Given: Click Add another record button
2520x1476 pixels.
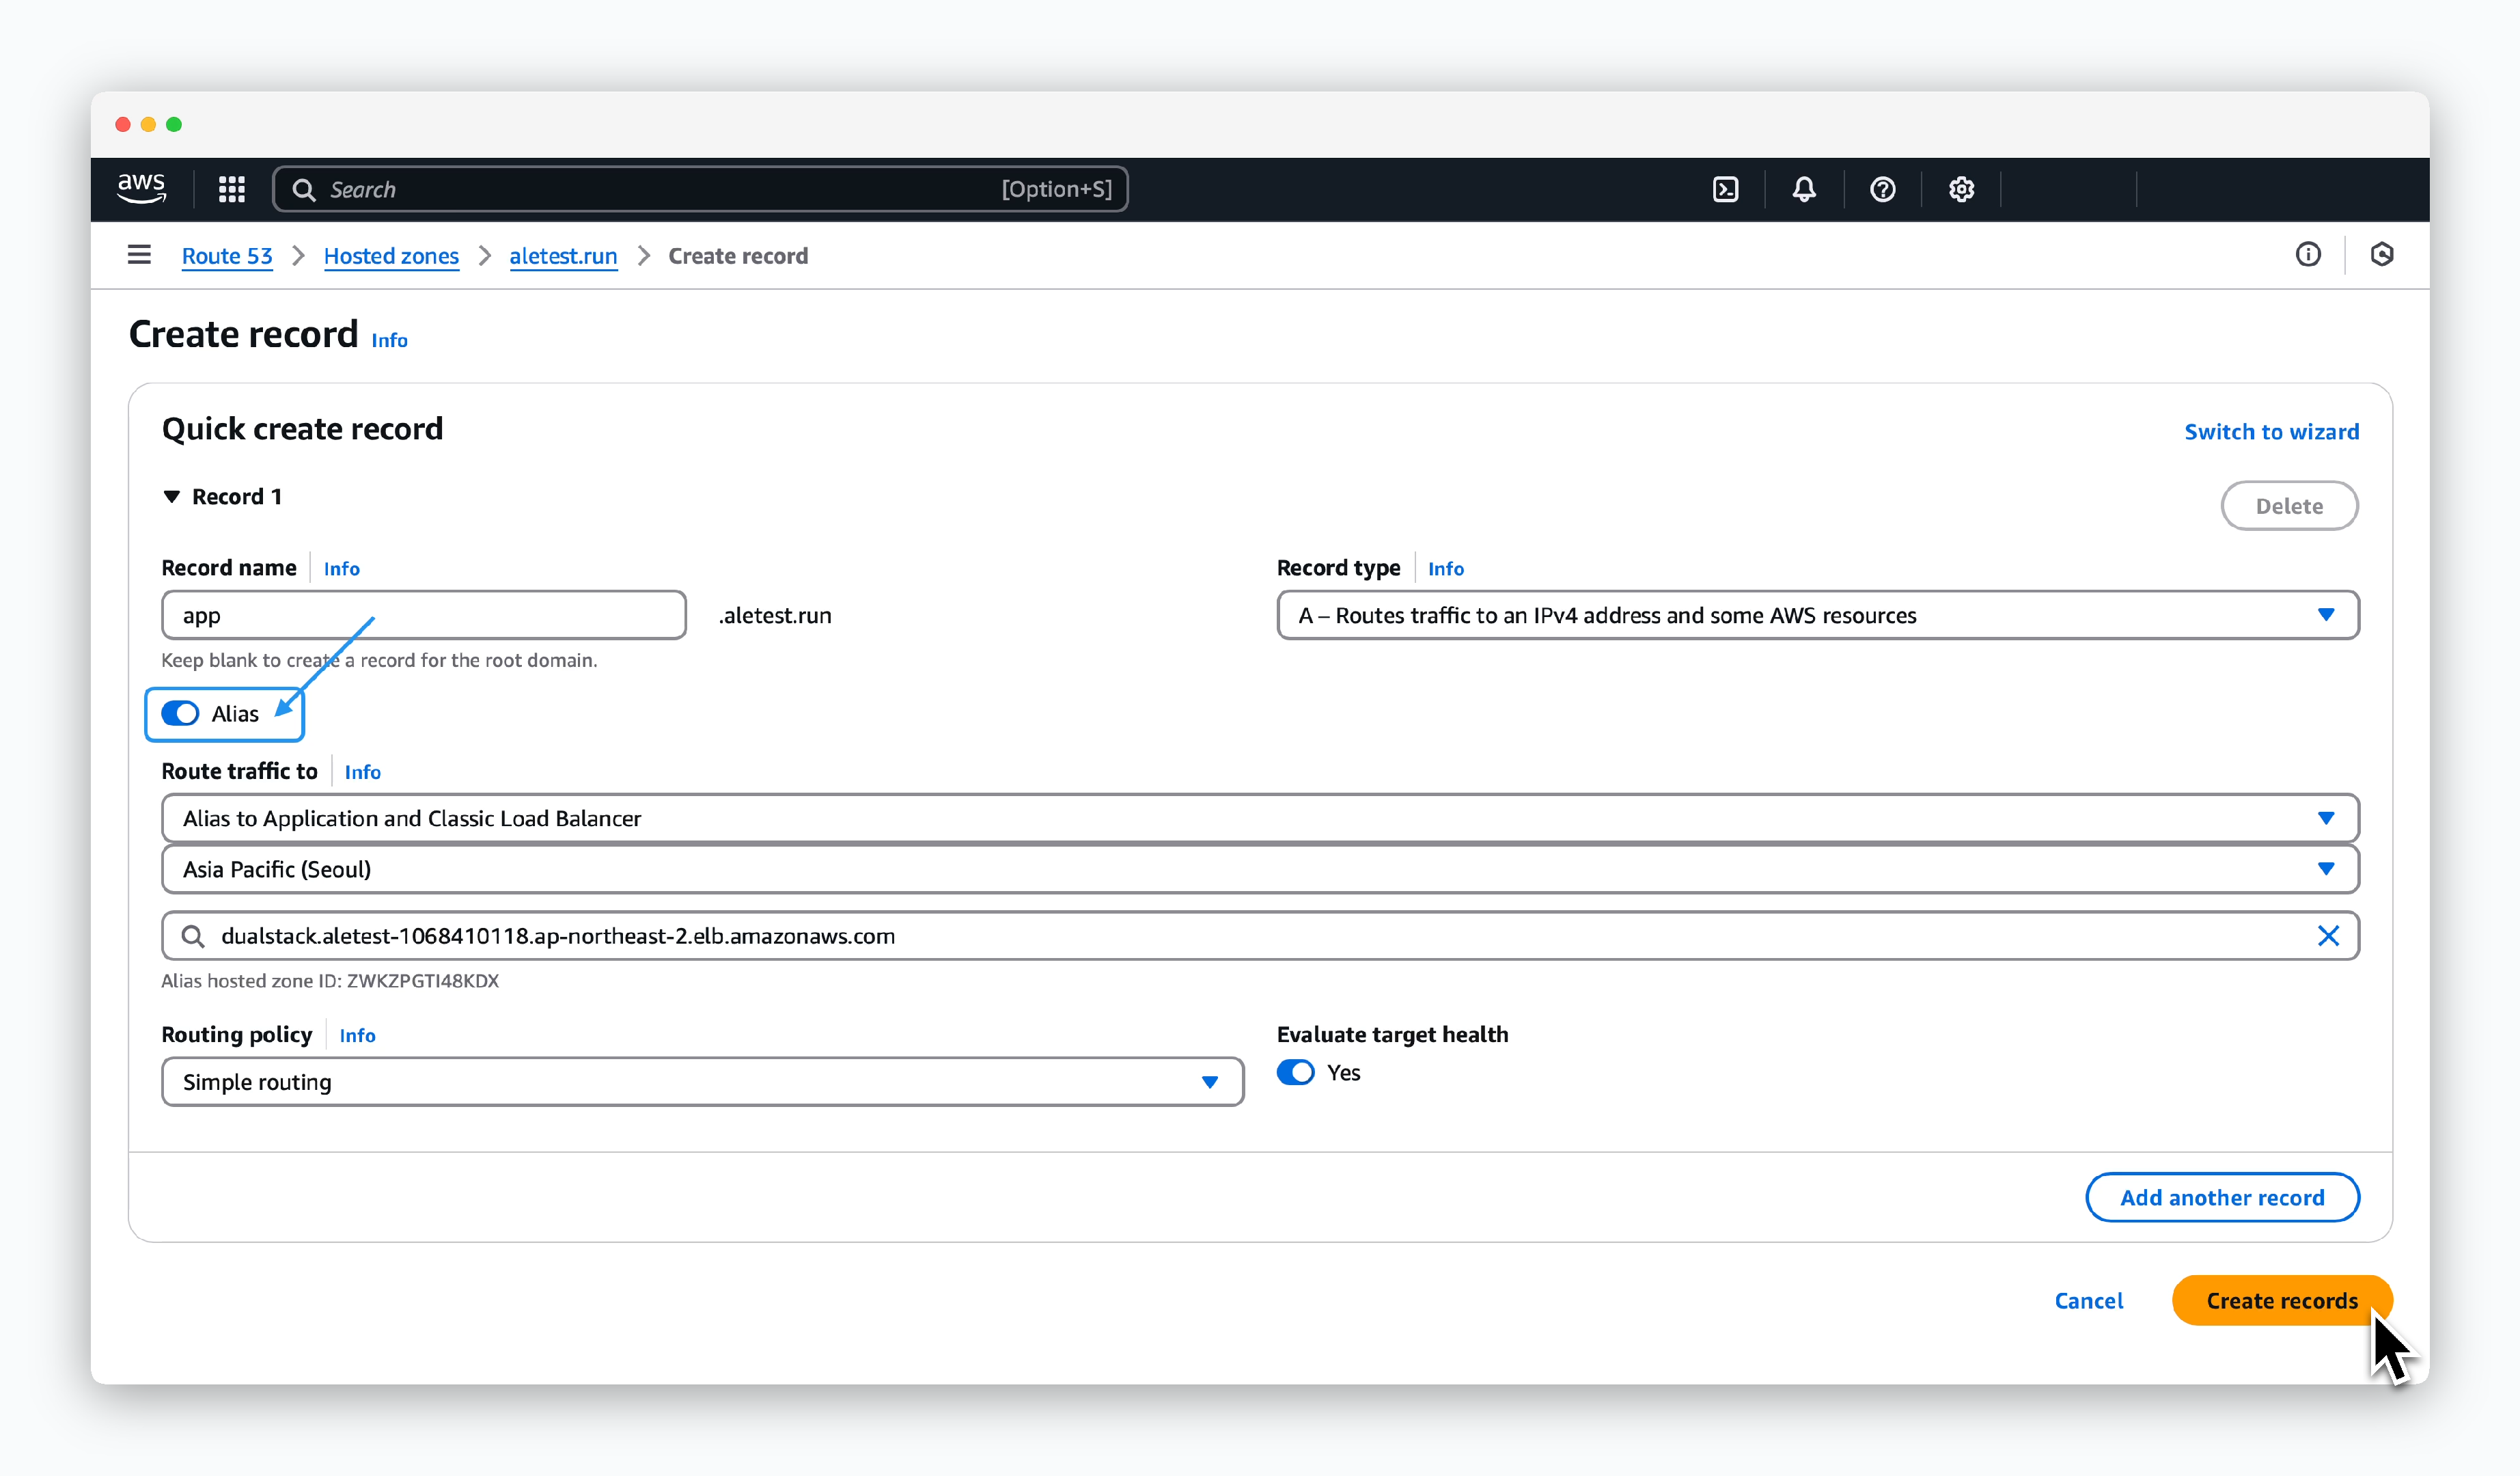Looking at the screenshot, I should click(x=2222, y=1198).
